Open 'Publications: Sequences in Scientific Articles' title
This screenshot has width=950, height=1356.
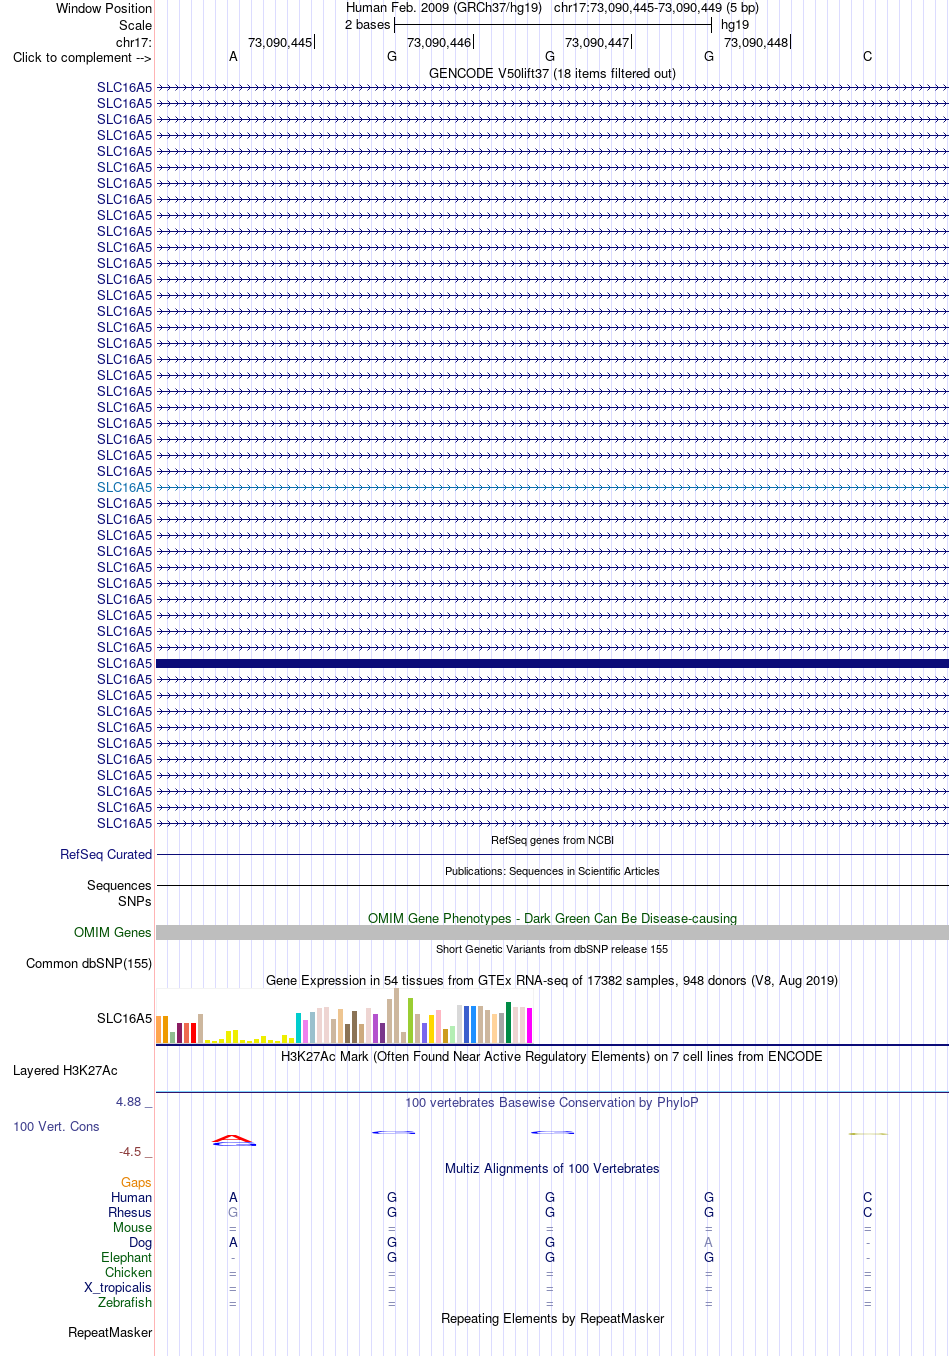(x=552, y=871)
